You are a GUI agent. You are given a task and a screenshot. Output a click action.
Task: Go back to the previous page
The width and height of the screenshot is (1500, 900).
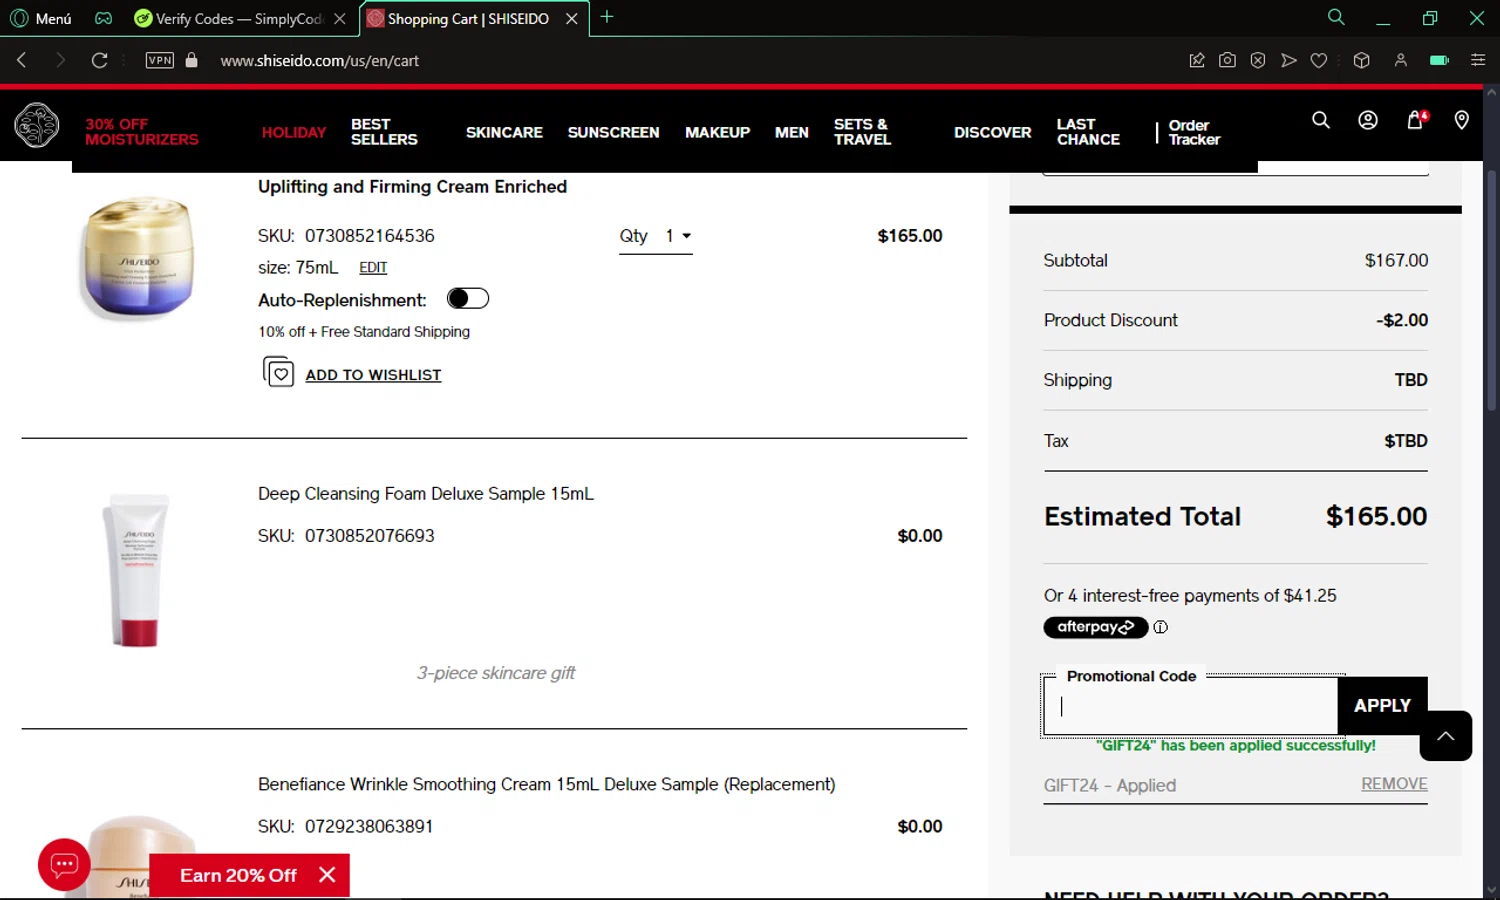[22, 60]
